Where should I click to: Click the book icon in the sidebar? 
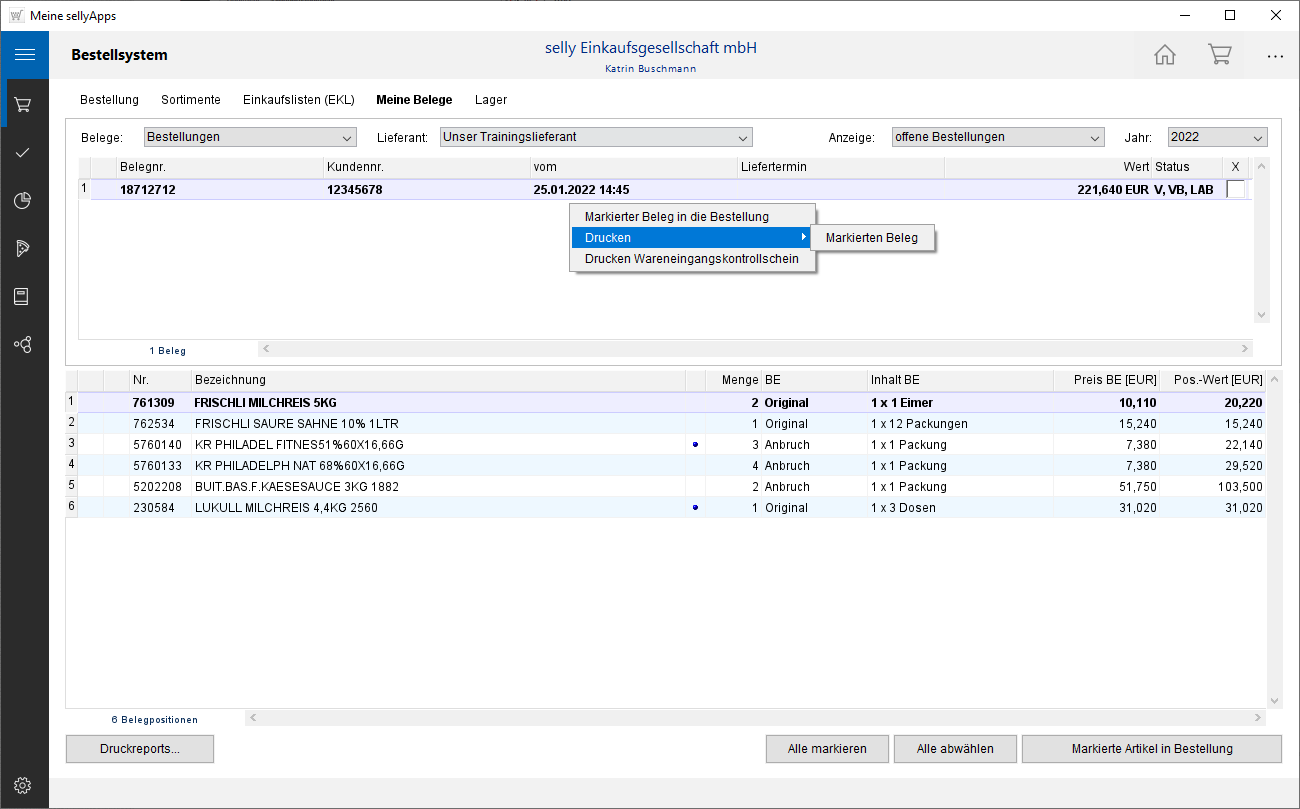tap(24, 296)
